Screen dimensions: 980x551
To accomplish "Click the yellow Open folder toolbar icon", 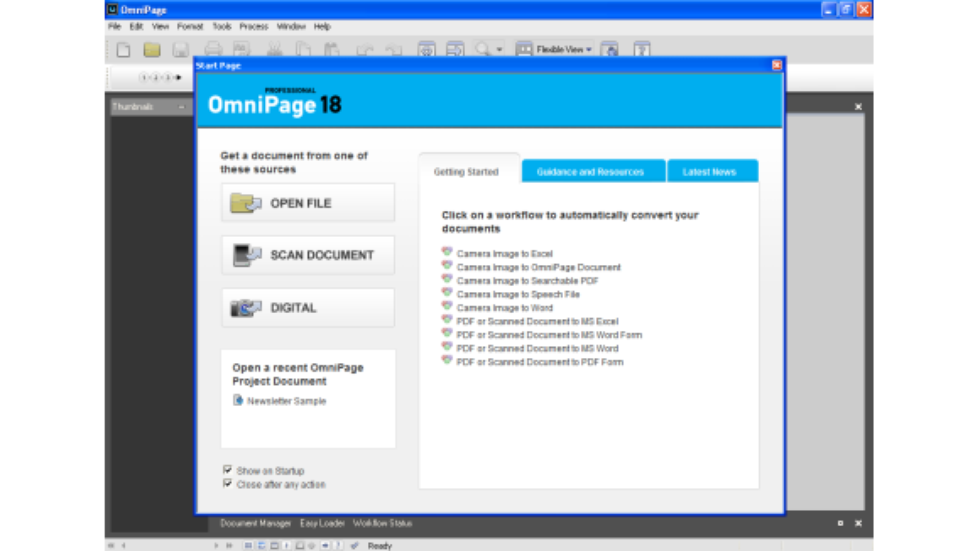I will click(152, 49).
